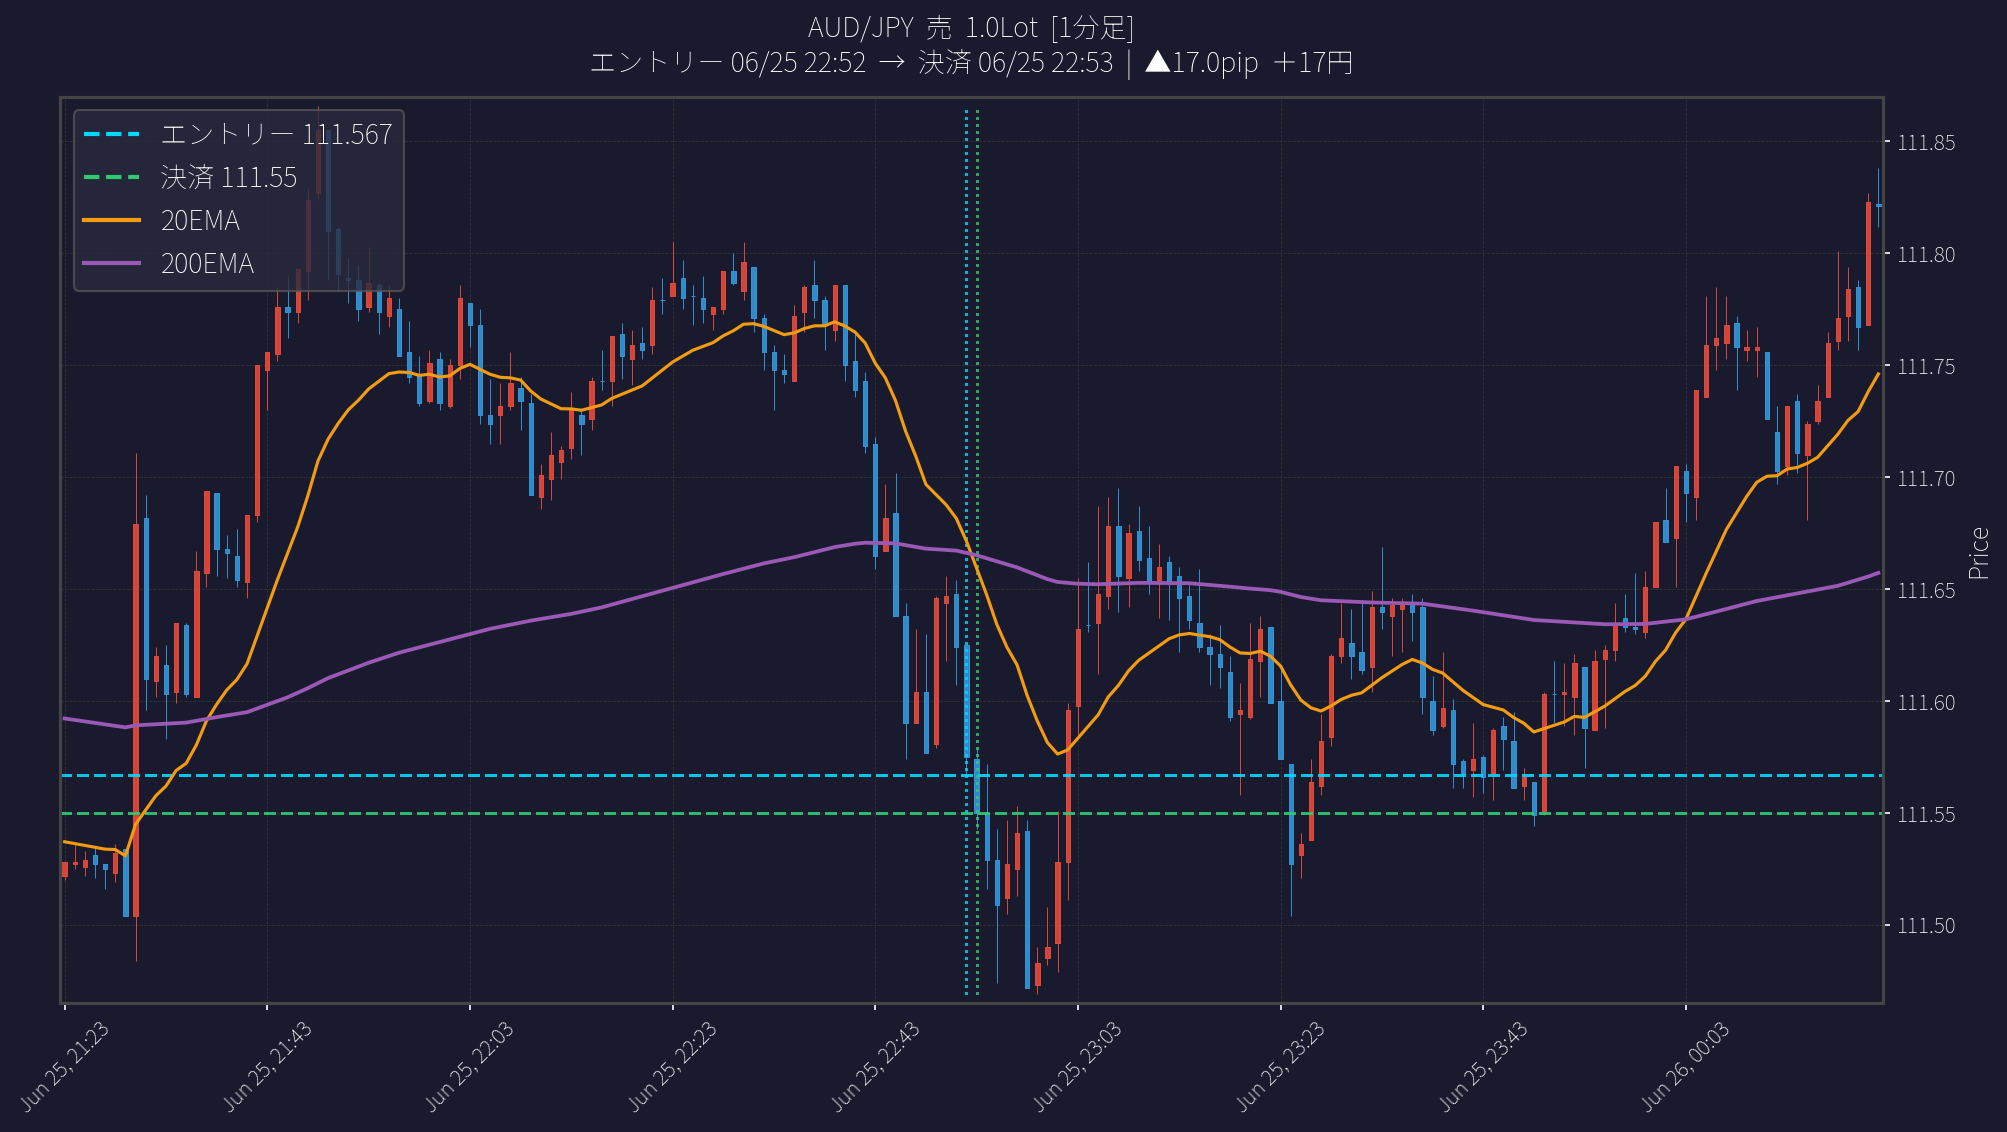Click the "Price" y-axis label
Screen dimensions: 2007x1132
1978,553
